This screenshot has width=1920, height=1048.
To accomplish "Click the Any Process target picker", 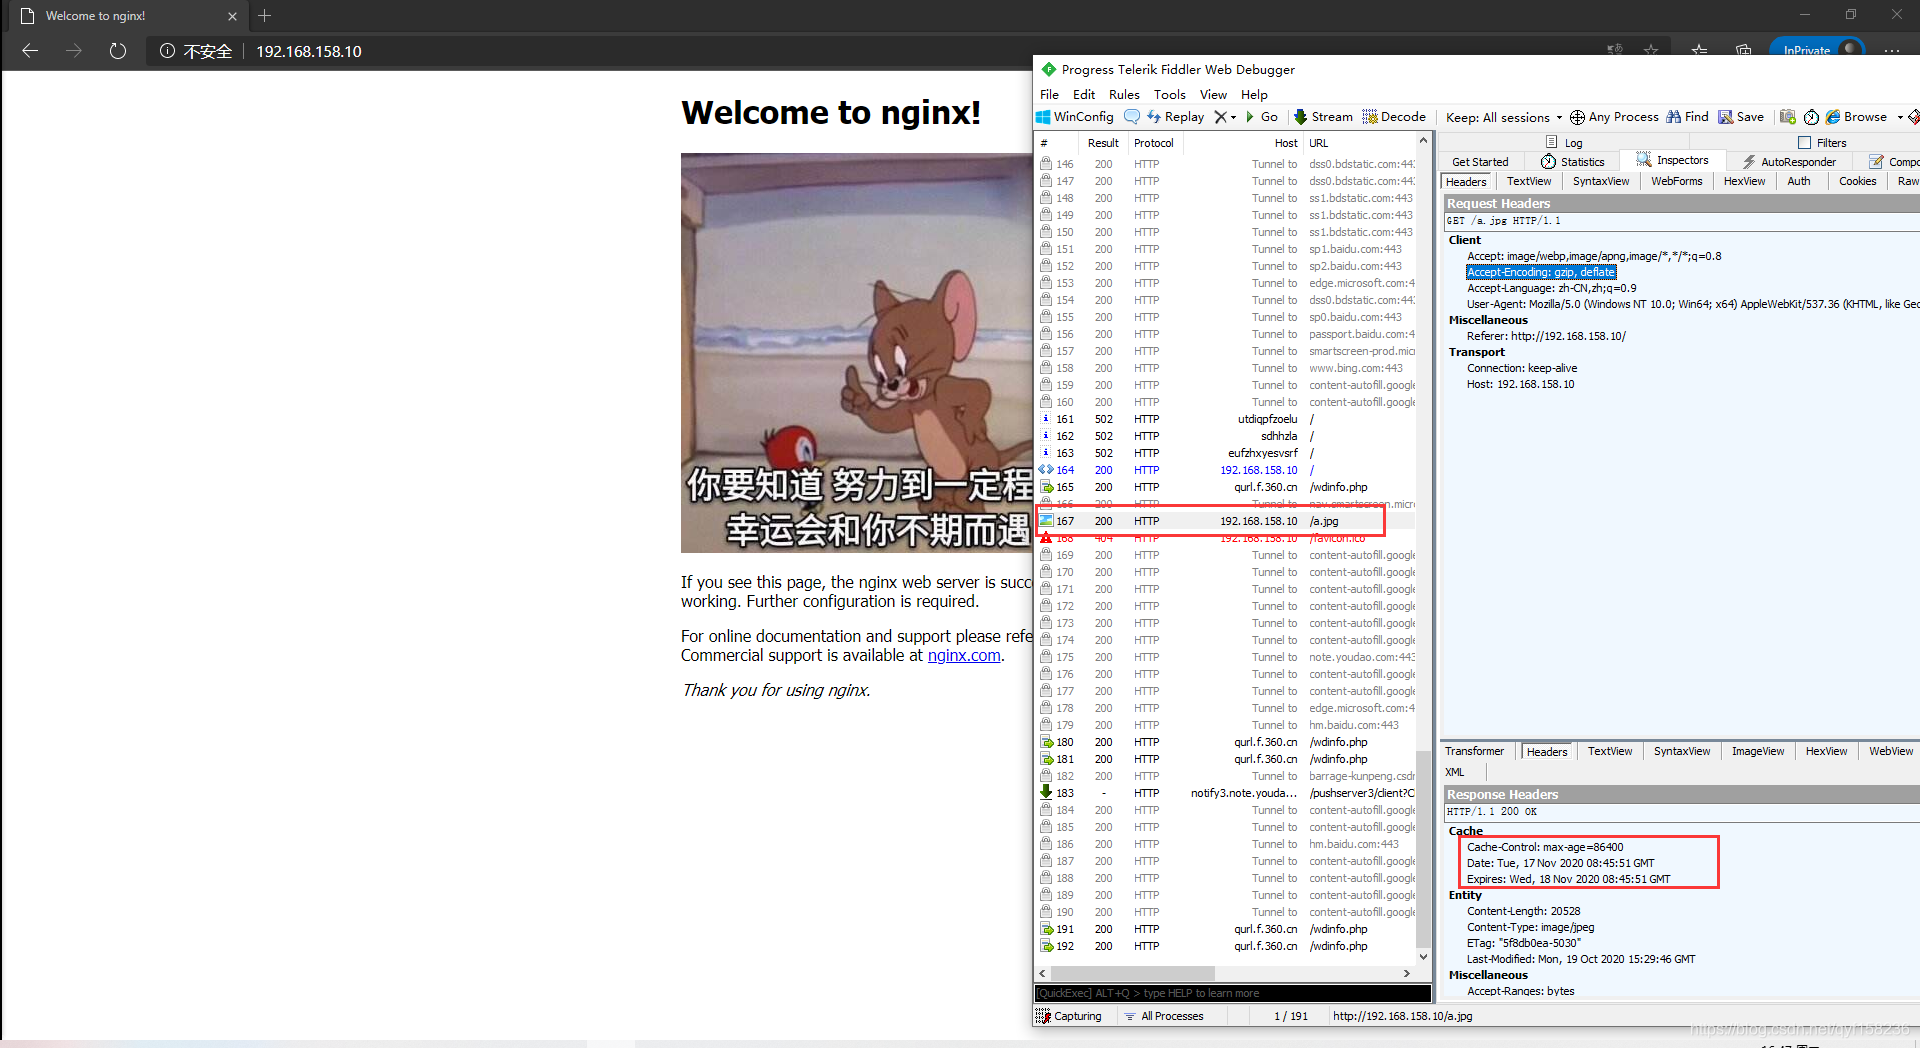I will (1614, 117).
